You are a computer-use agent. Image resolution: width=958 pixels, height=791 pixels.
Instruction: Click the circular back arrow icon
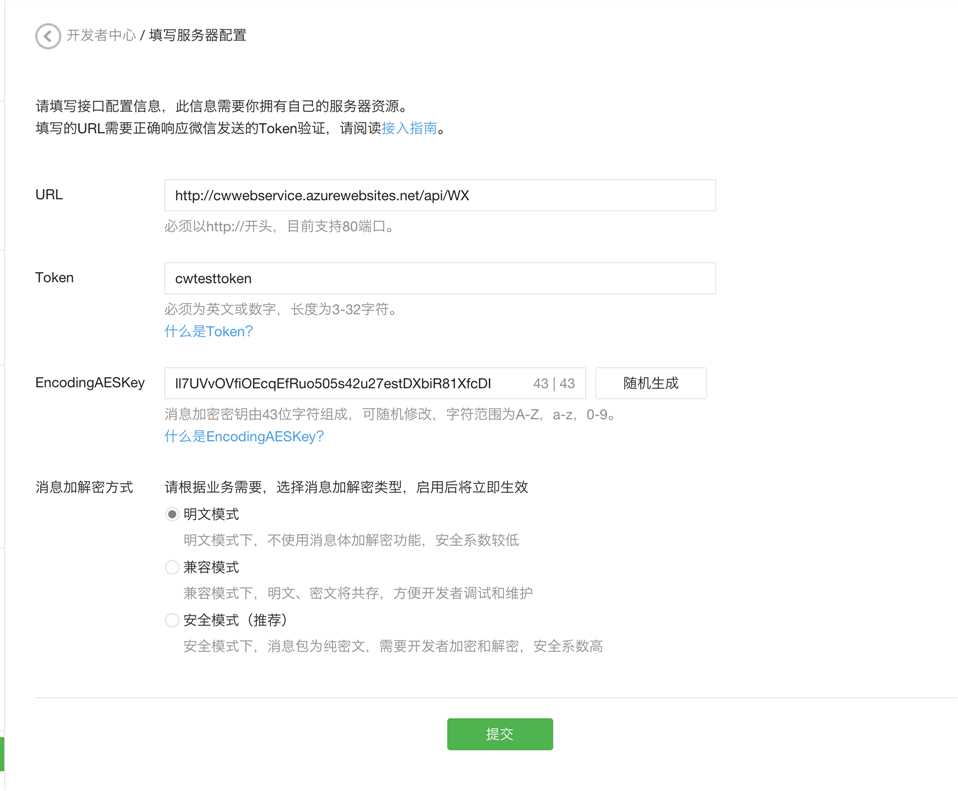[x=48, y=36]
